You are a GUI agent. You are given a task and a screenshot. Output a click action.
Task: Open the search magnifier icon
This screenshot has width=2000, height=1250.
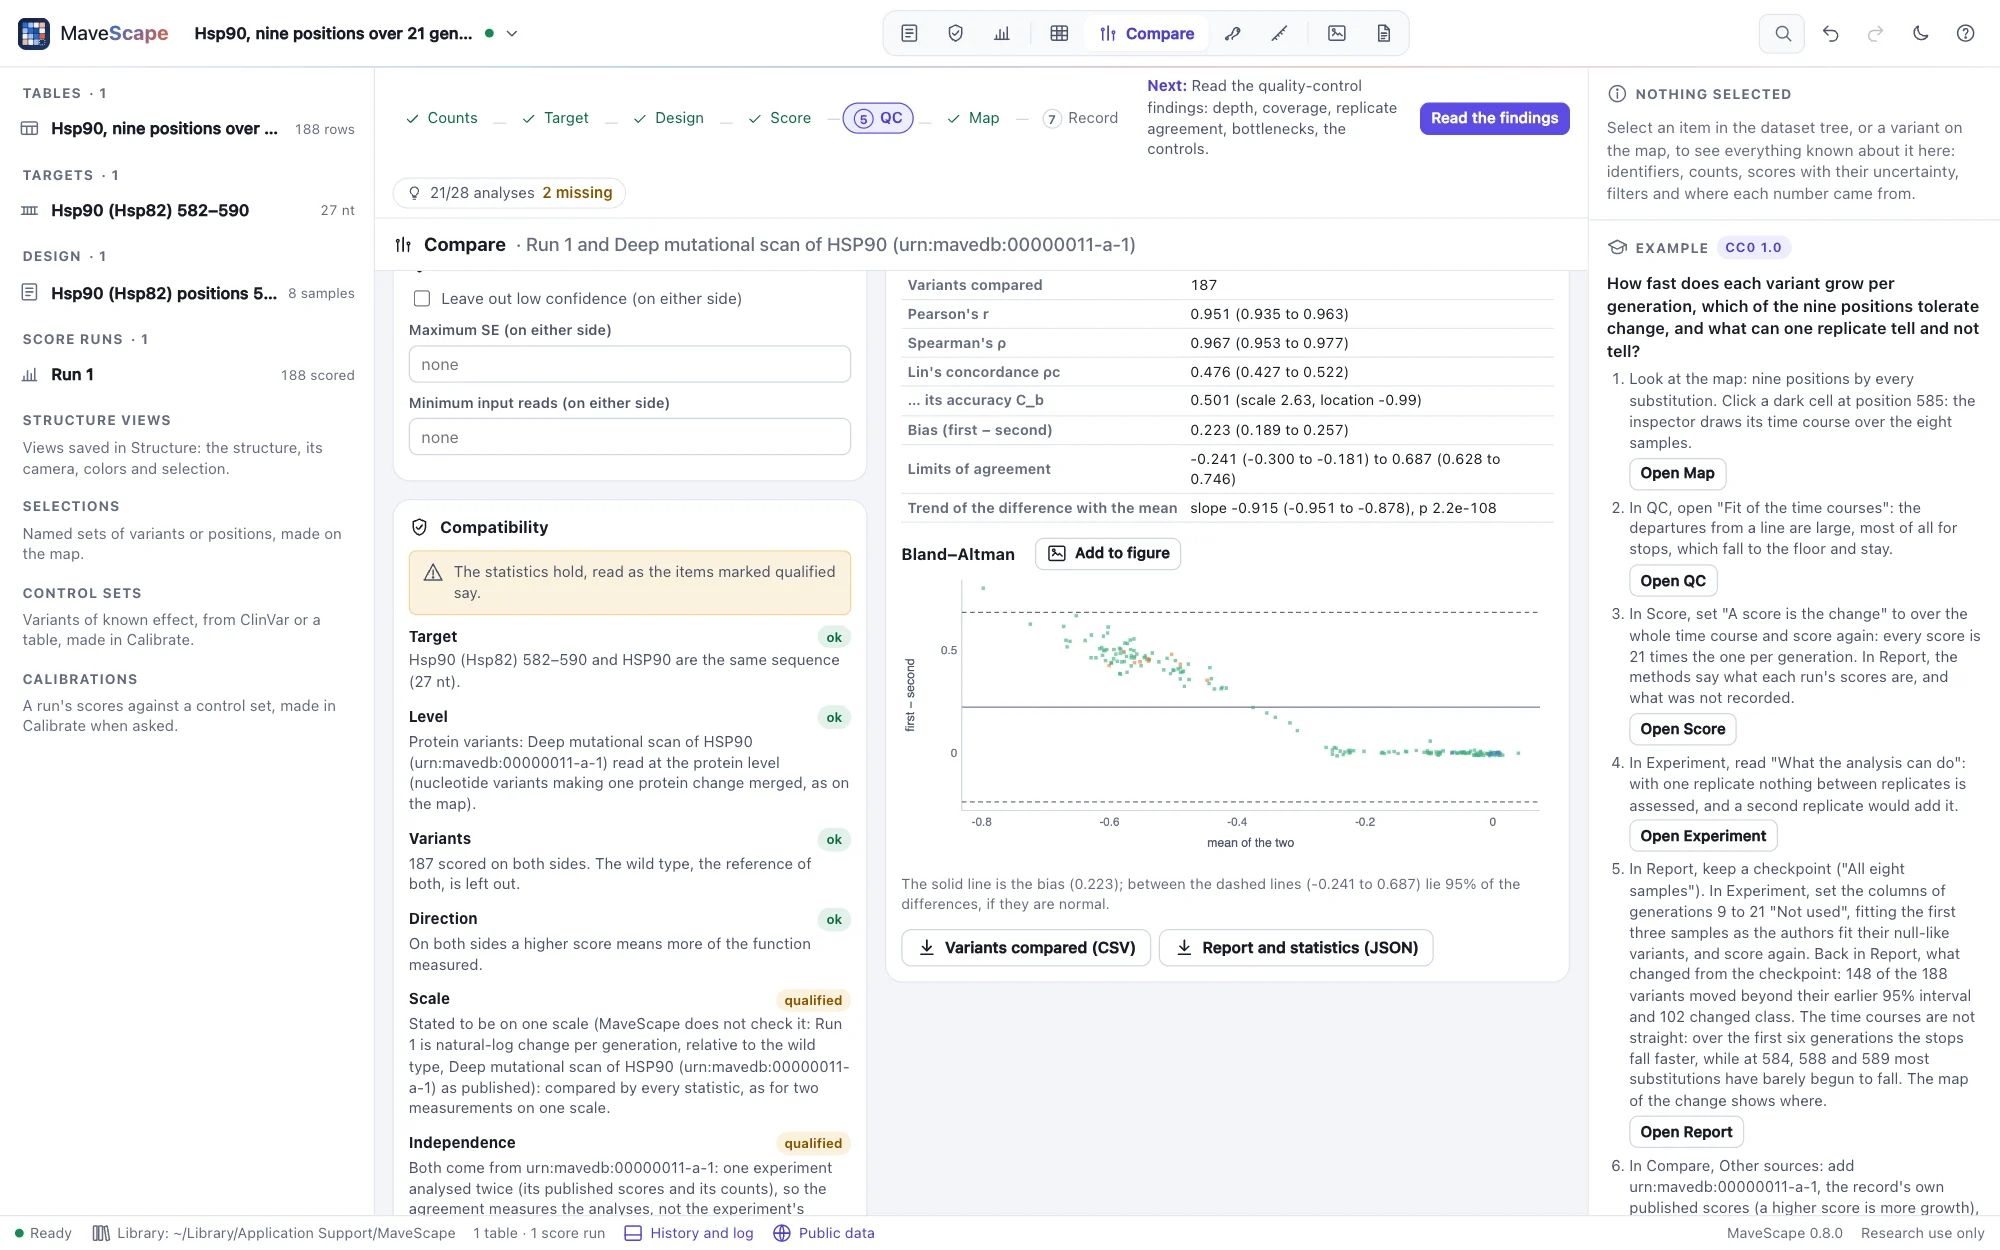pos(1782,33)
